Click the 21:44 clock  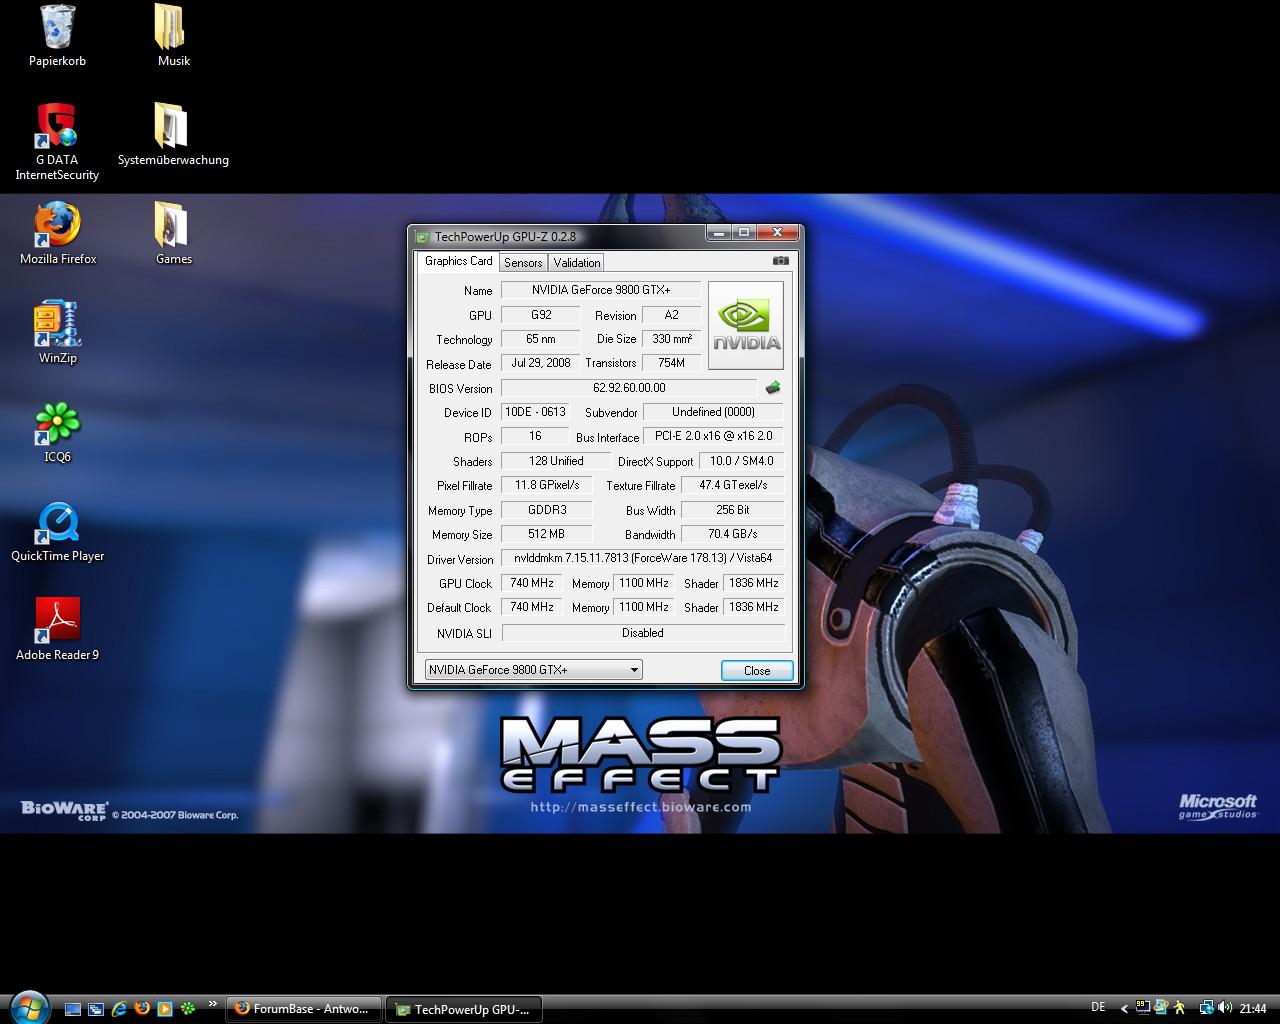(1253, 1009)
